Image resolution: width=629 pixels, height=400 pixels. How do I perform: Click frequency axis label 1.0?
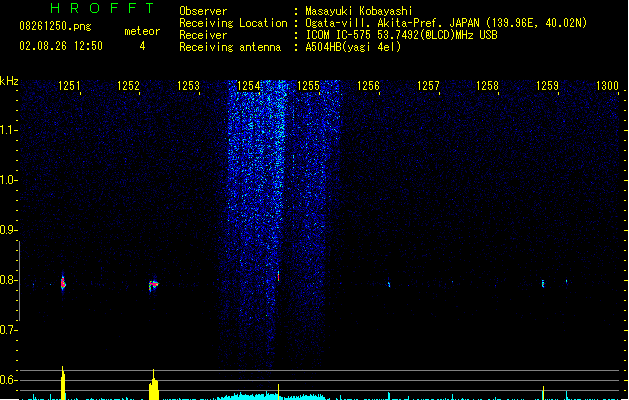[8, 180]
